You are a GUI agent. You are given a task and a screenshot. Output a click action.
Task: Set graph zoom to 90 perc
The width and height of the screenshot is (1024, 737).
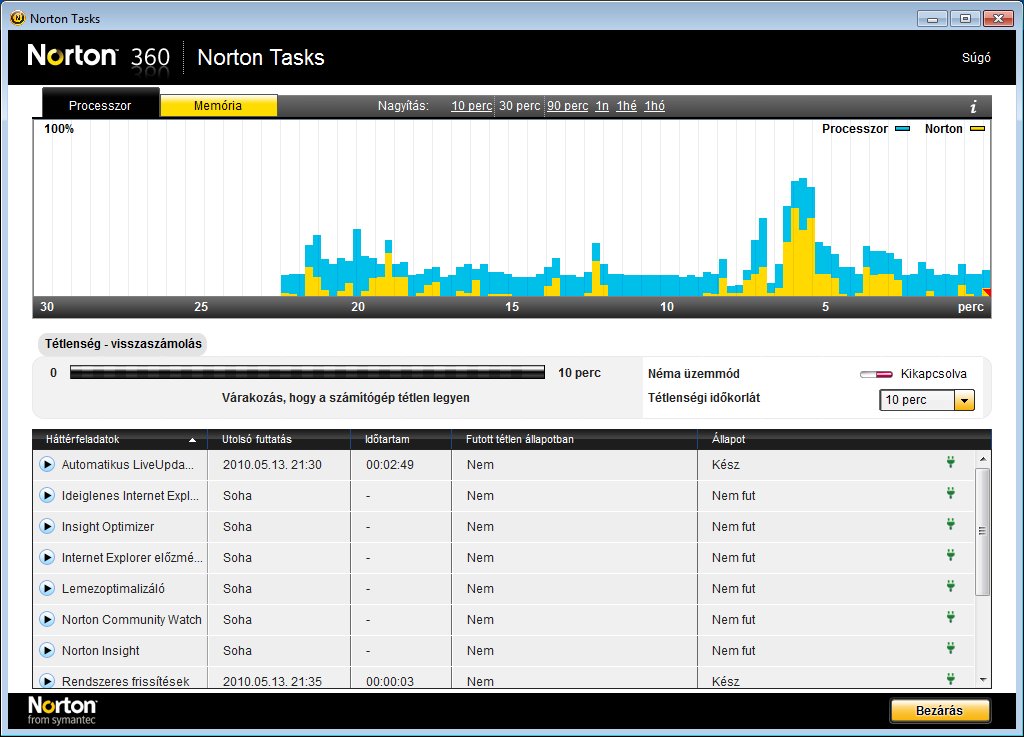pyautogui.click(x=567, y=106)
